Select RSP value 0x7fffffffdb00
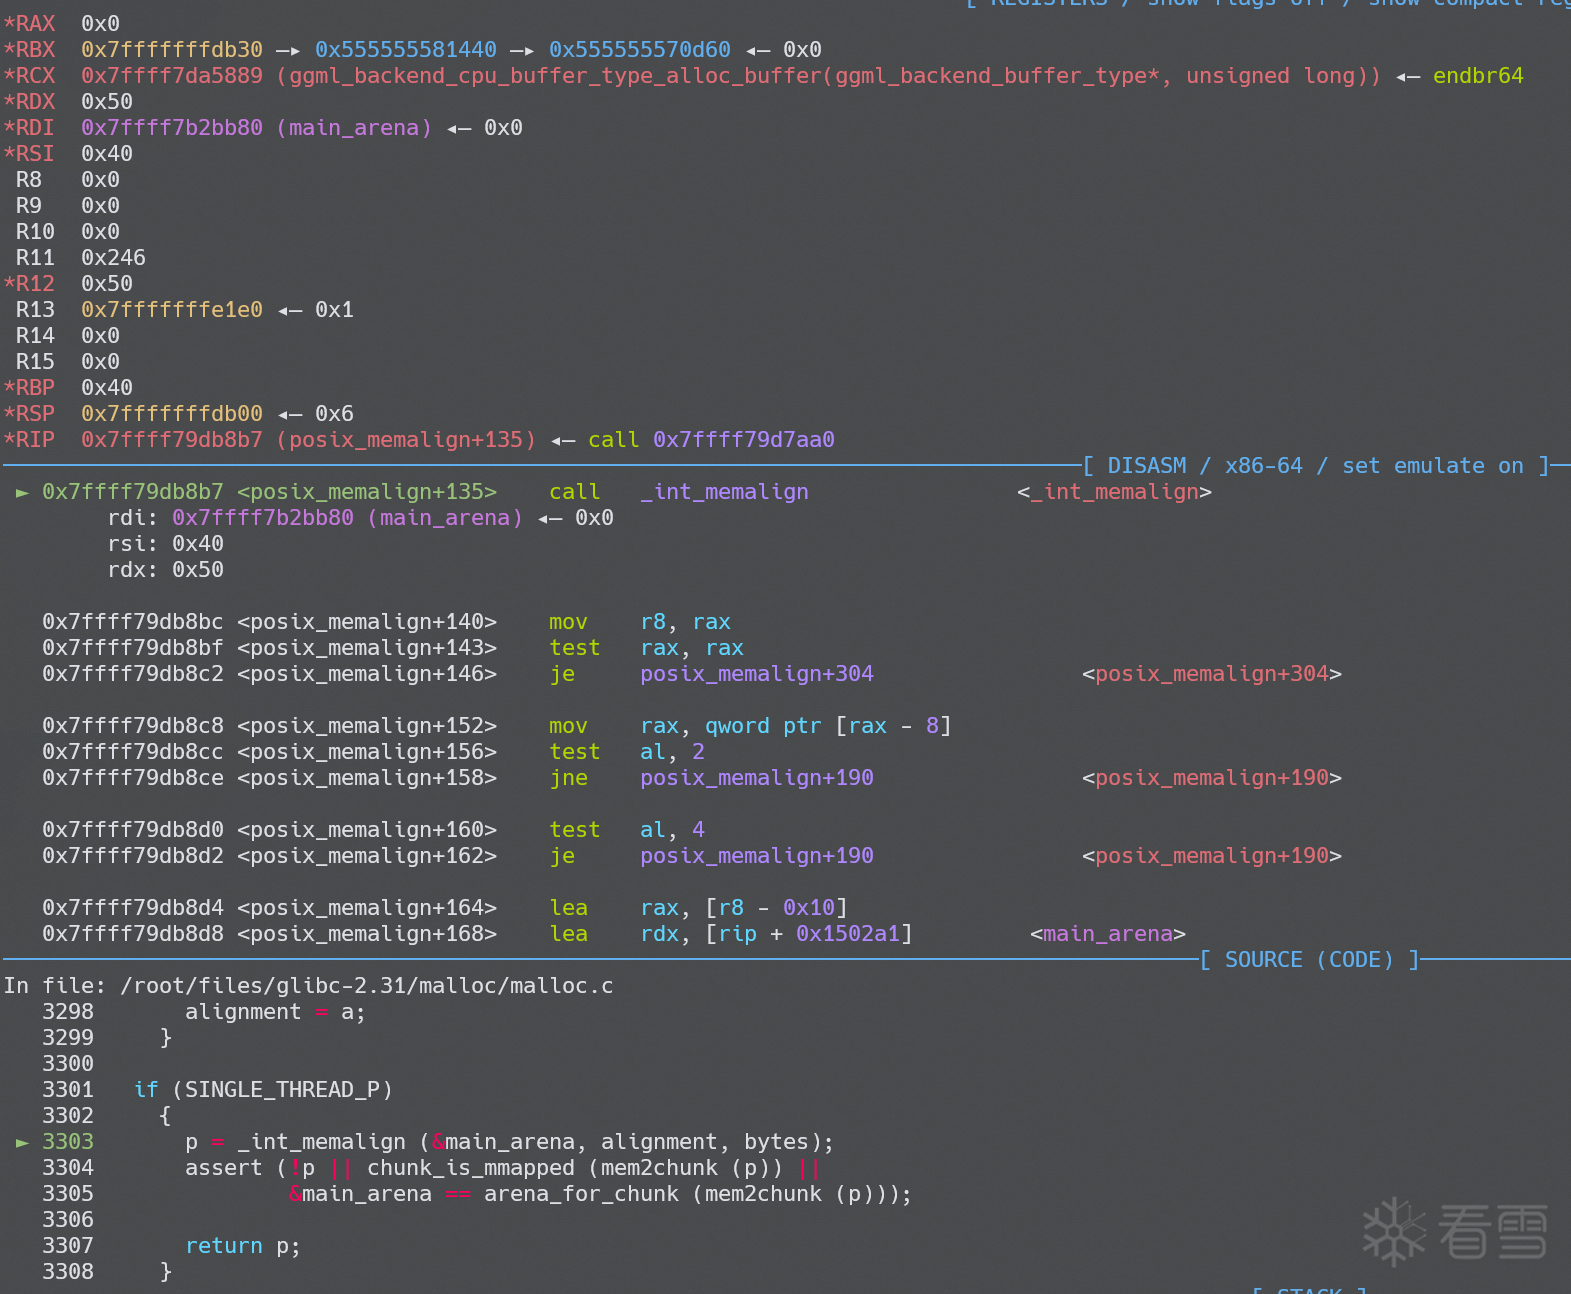The height and width of the screenshot is (1294, 1571). click(172, 413)
